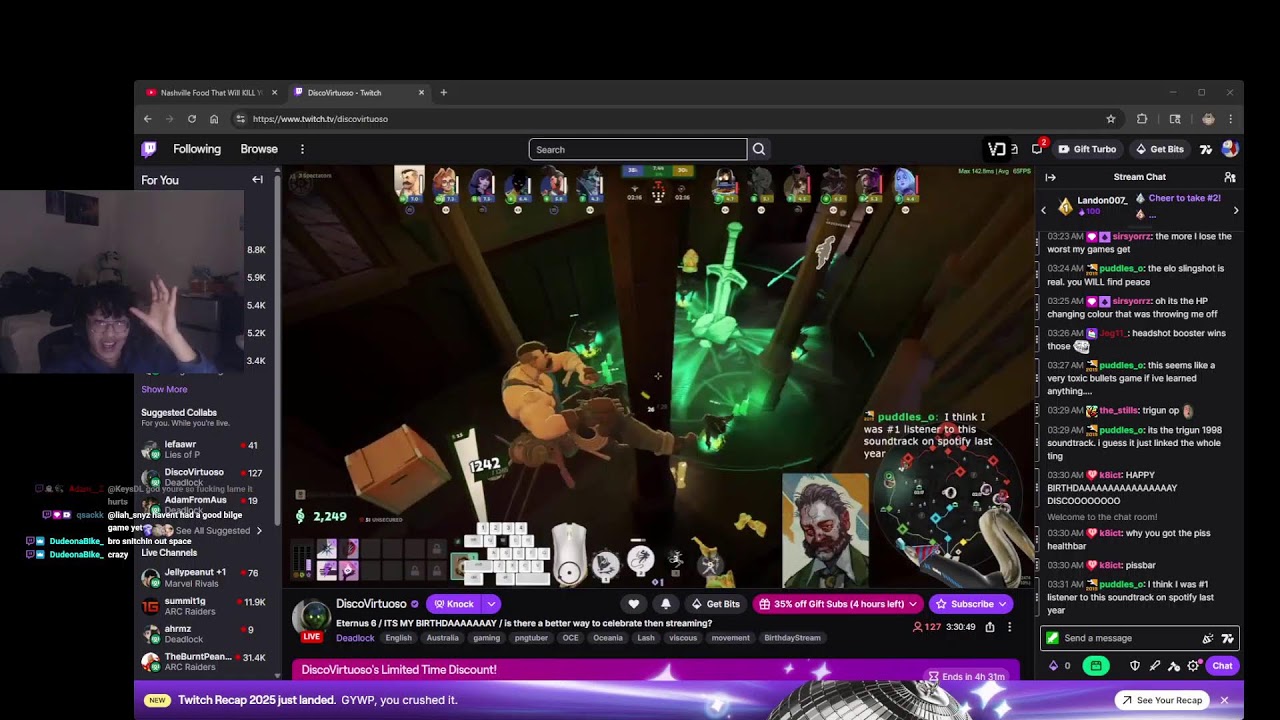Click the twitch.tv address bar URL
Screen dimensions: 1280x720
pyautogui.click(x=320, y=119)
